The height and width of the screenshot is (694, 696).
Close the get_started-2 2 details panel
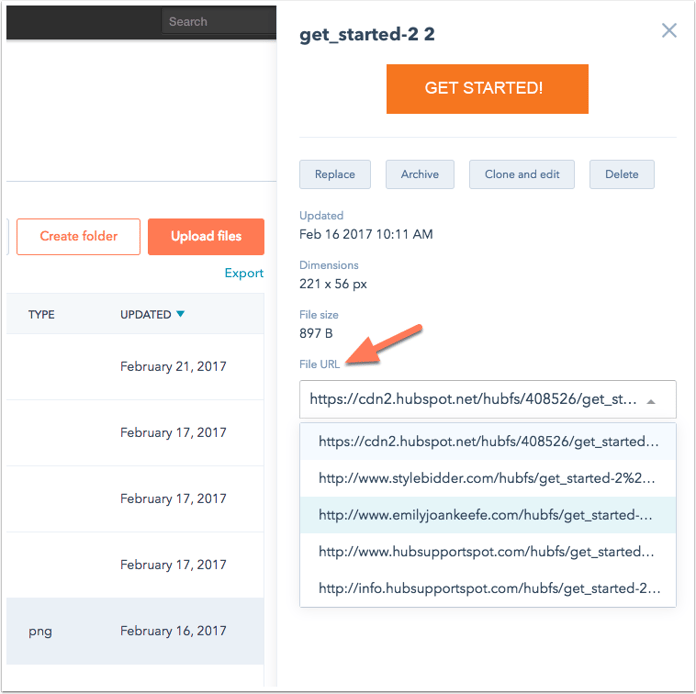point(669,31)
